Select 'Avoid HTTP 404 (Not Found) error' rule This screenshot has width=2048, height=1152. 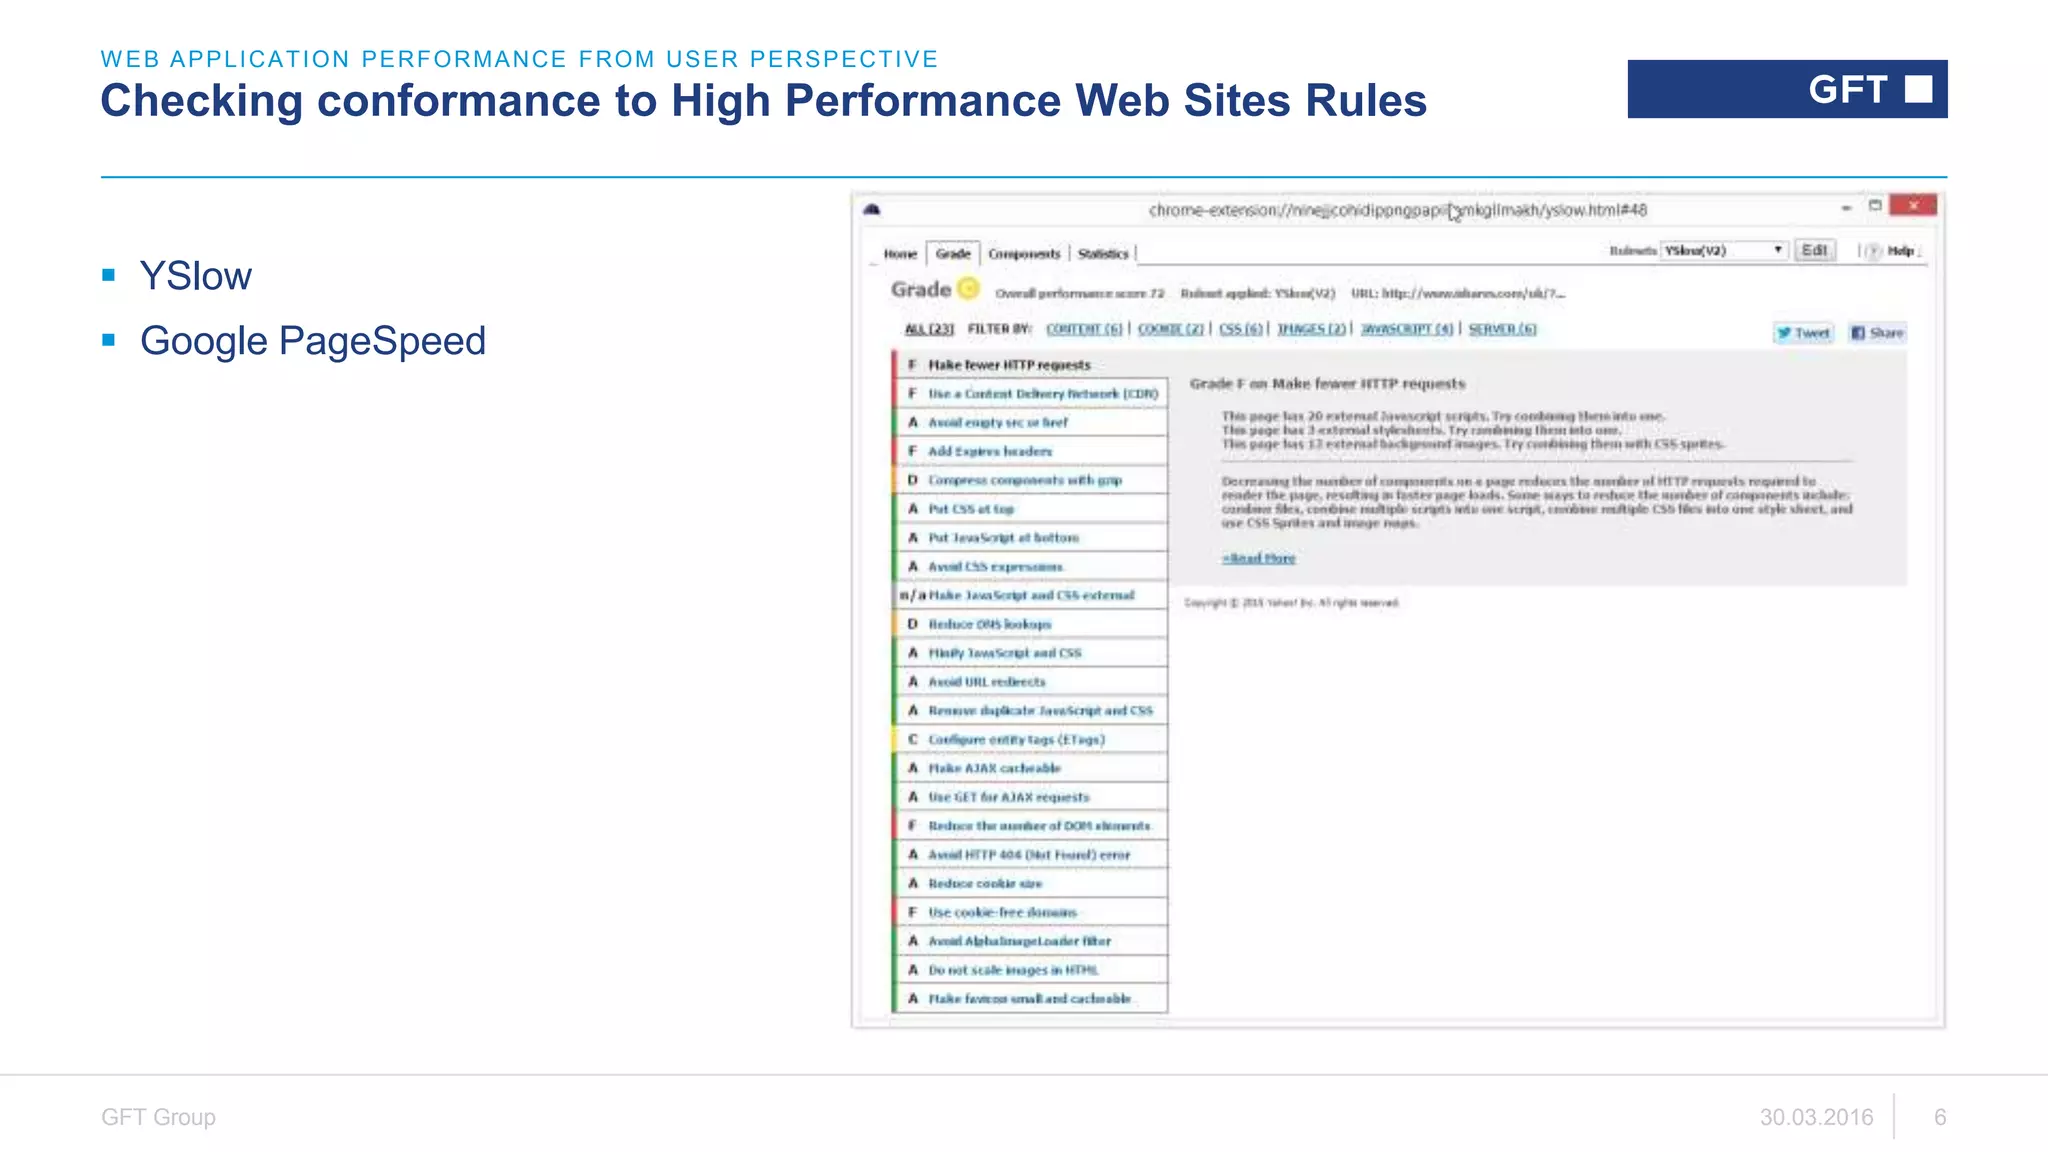coord(1031,855)
